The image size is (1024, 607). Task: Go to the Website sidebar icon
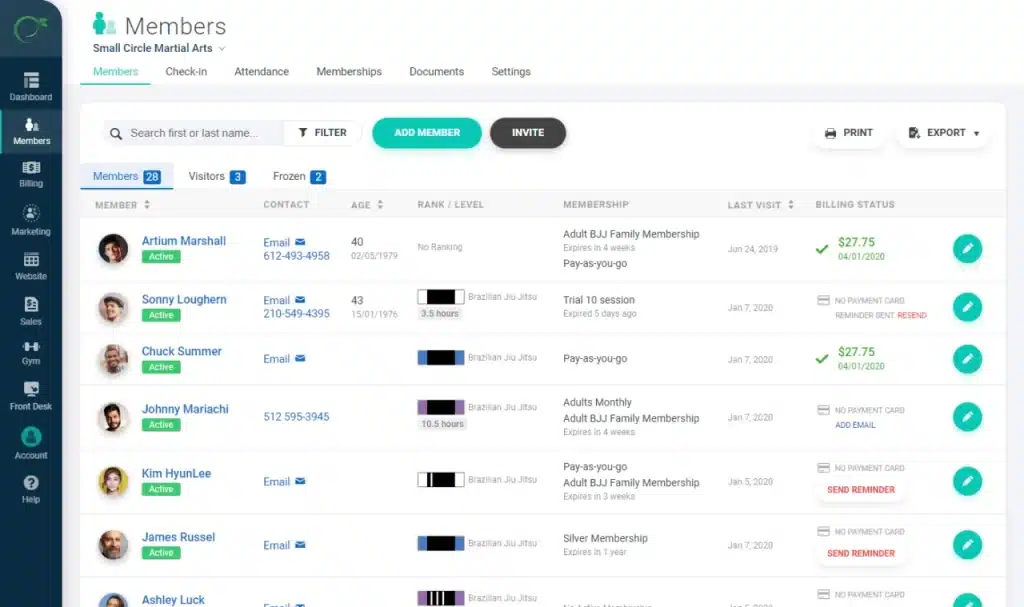pyautogui.click(x=31, y=263)
